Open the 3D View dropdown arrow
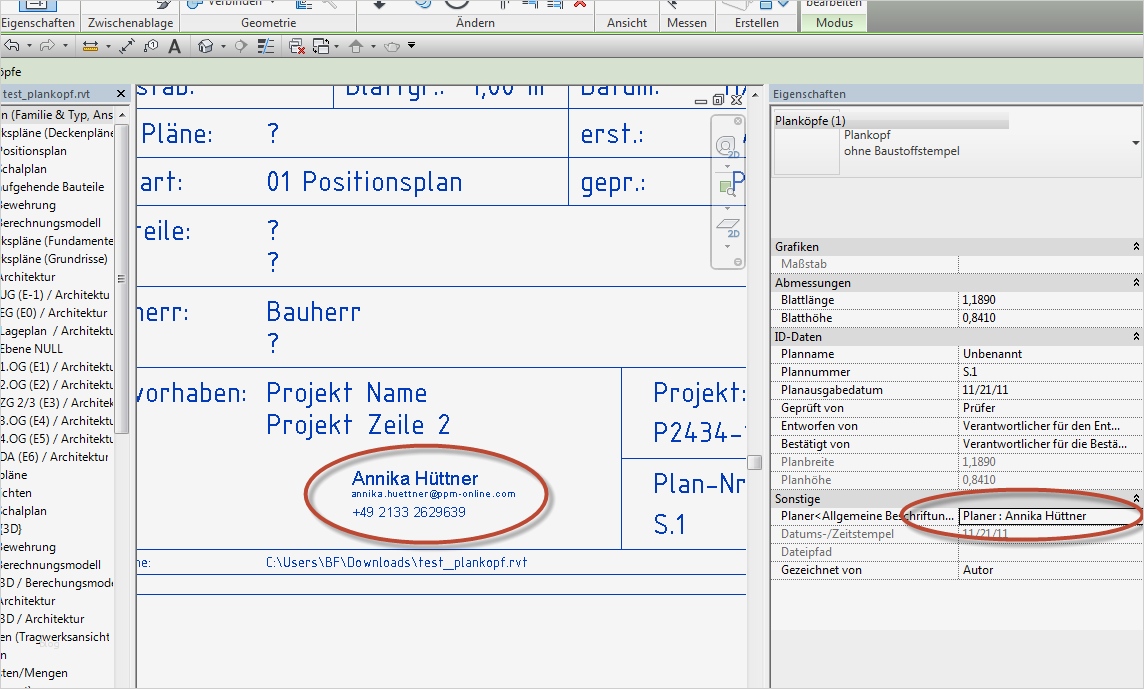1144x689 pixels. 223,46
